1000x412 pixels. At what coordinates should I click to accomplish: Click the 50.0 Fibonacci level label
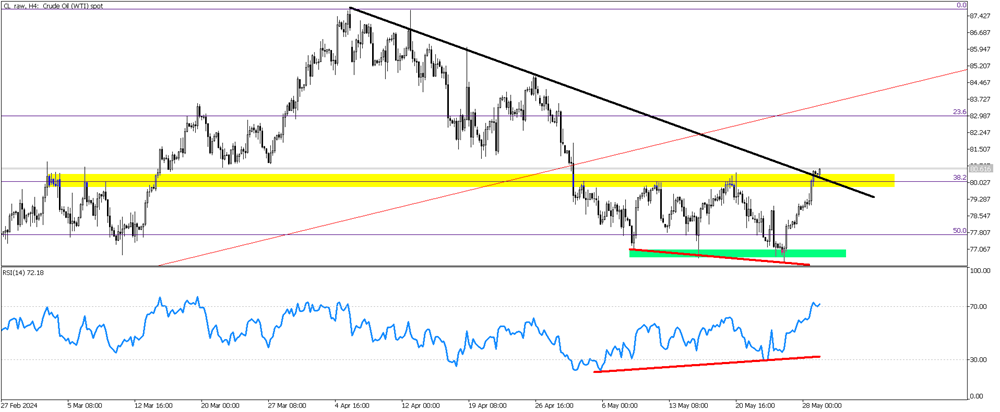point(960,231)
